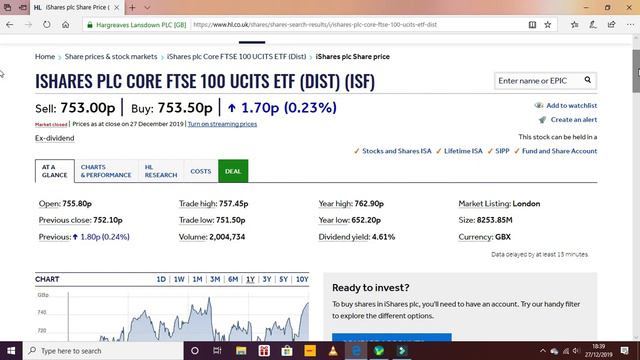Open the Costs tab

[201, 171]
